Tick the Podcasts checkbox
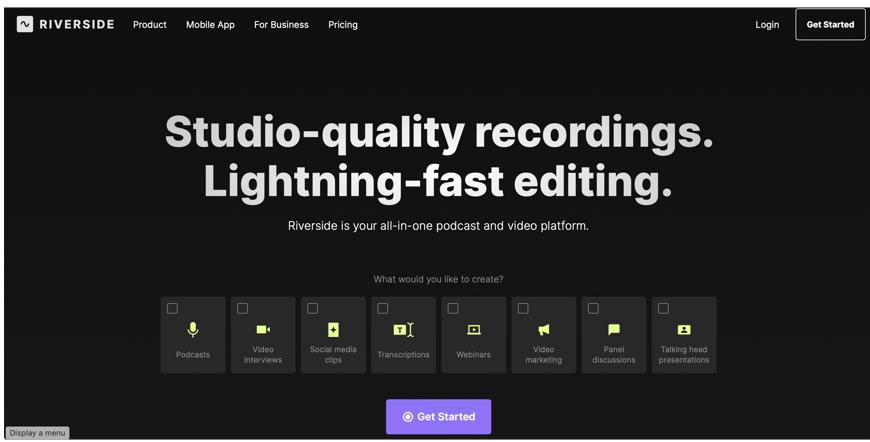 173,308
